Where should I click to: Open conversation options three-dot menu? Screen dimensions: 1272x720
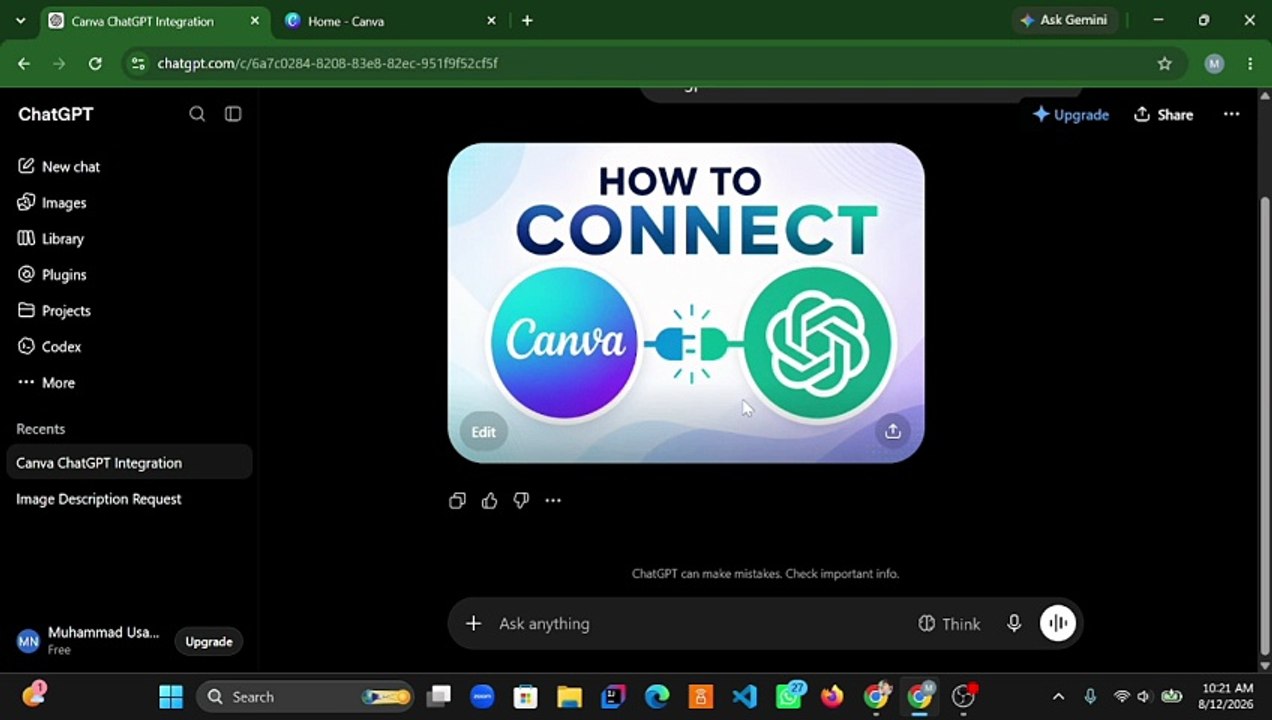[1232, 114]
